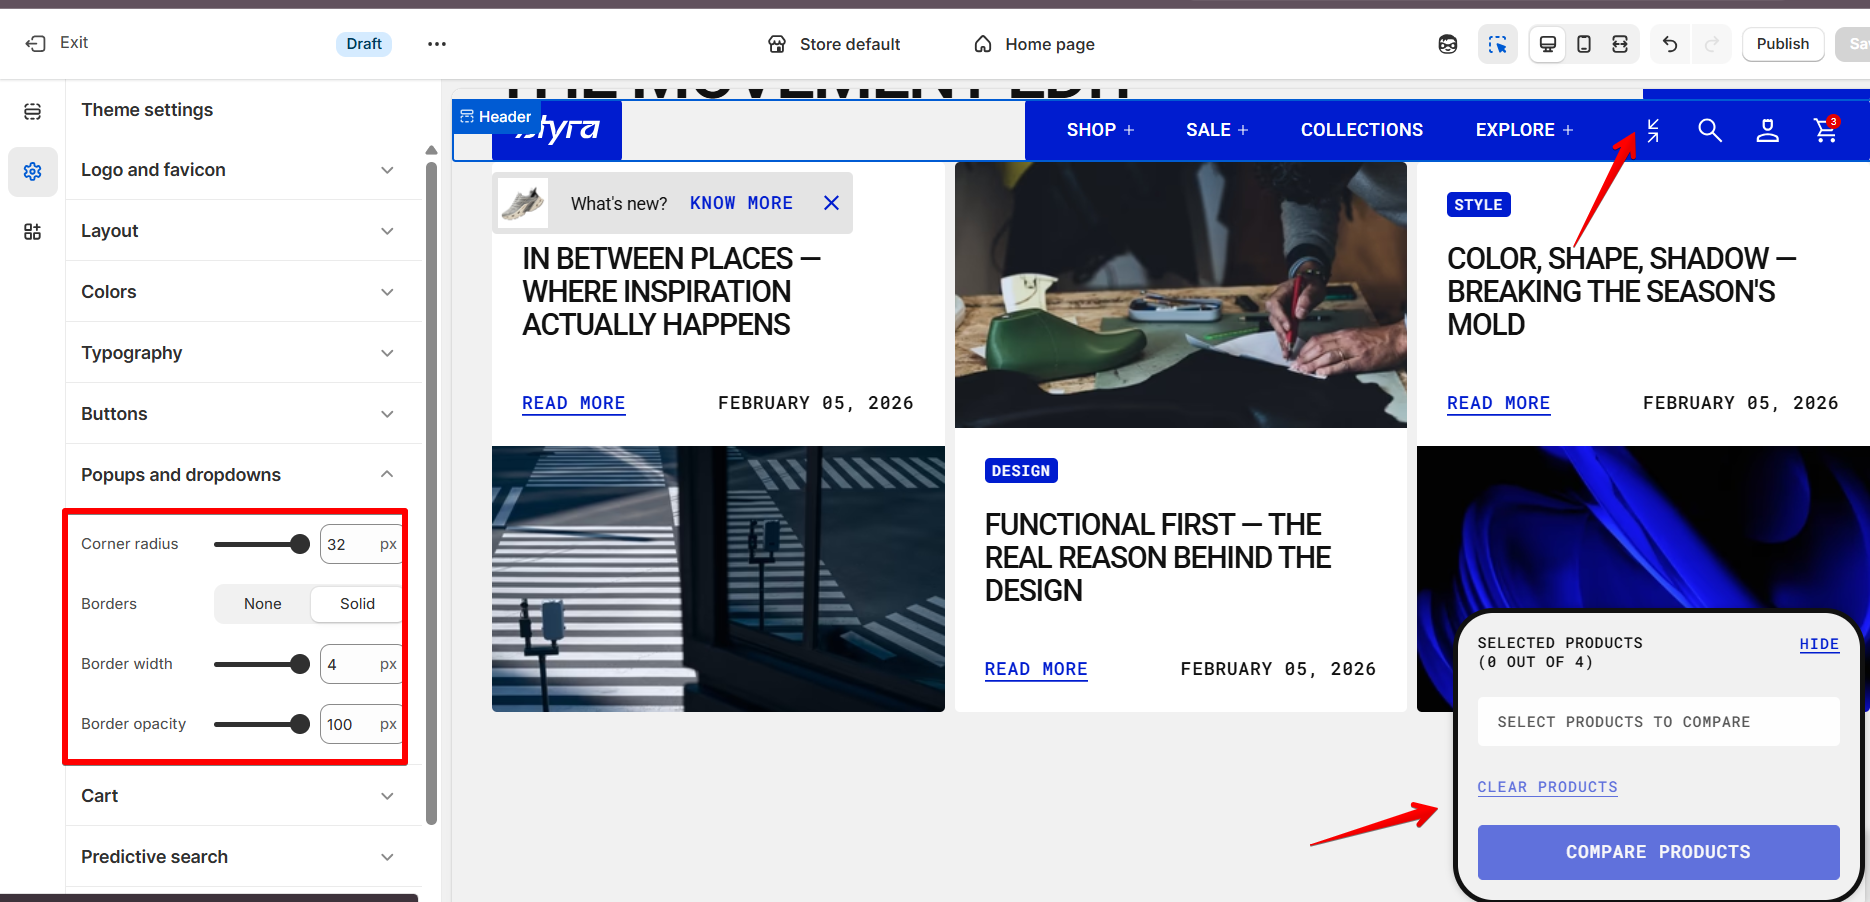This screenshot has width=1870, height=902.
Task: Click CLEAR PRODUCTS link
Action: coord(1547,787)
